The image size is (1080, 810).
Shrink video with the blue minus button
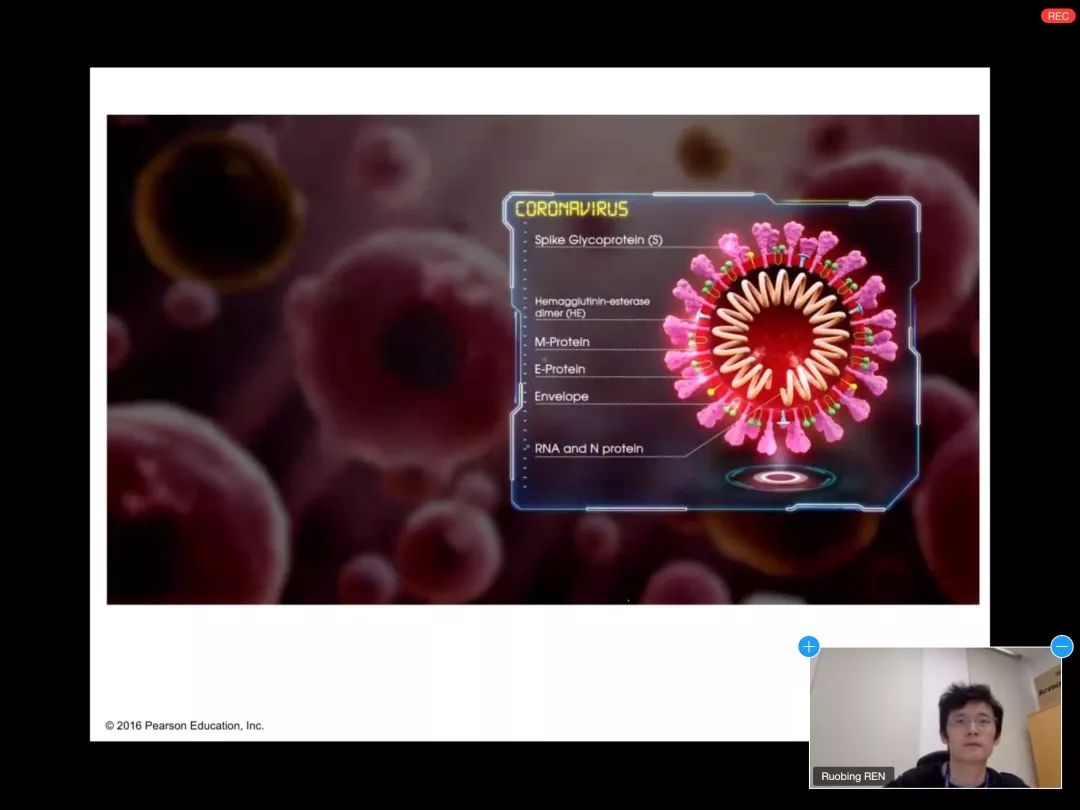[x=1062, y=646]
